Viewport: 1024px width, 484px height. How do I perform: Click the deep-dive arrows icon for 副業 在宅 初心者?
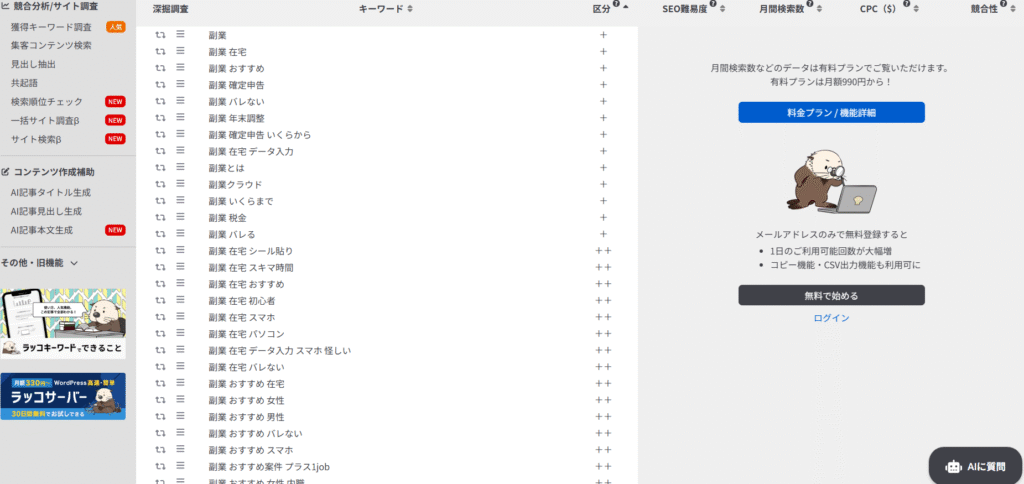(160, 300)
